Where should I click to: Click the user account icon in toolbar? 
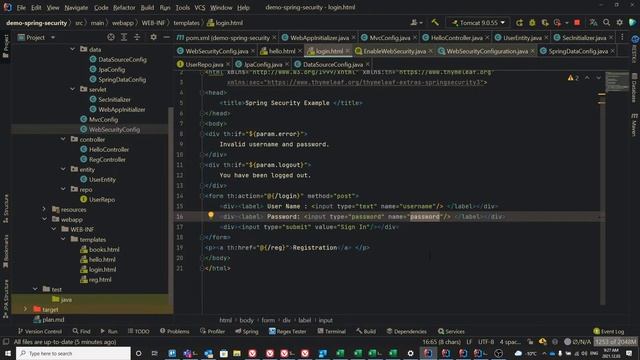click(x=416, y=23)
